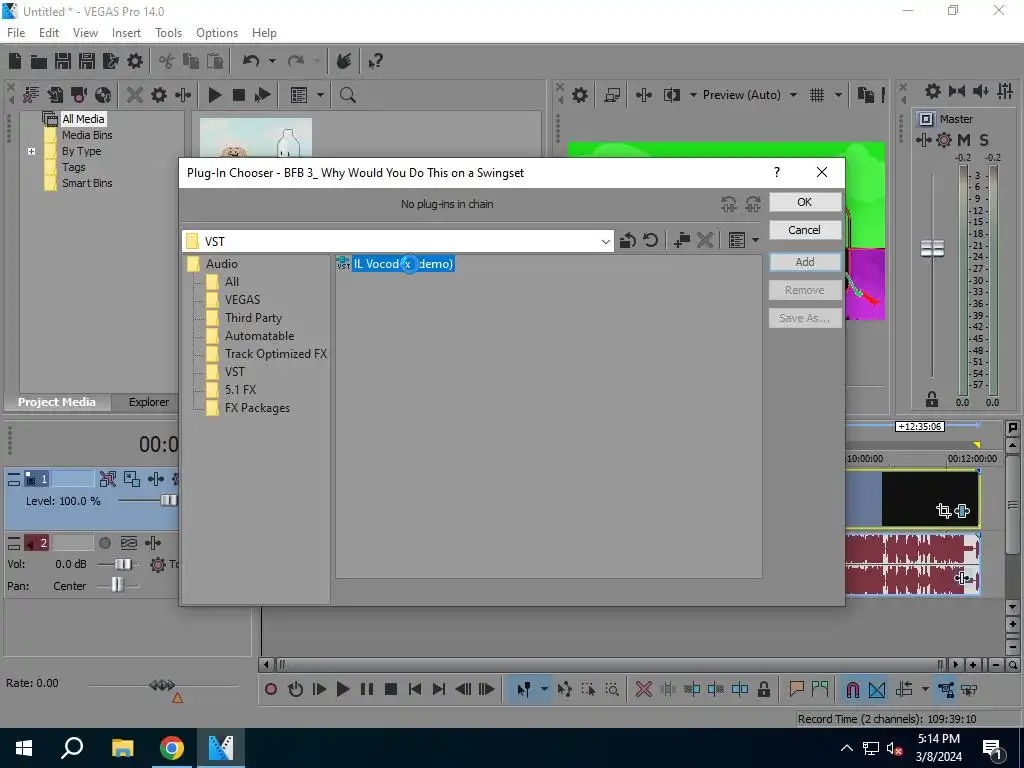Open the Event Pan/Crop icon on video clip
1024x768 pixels.
943,511
